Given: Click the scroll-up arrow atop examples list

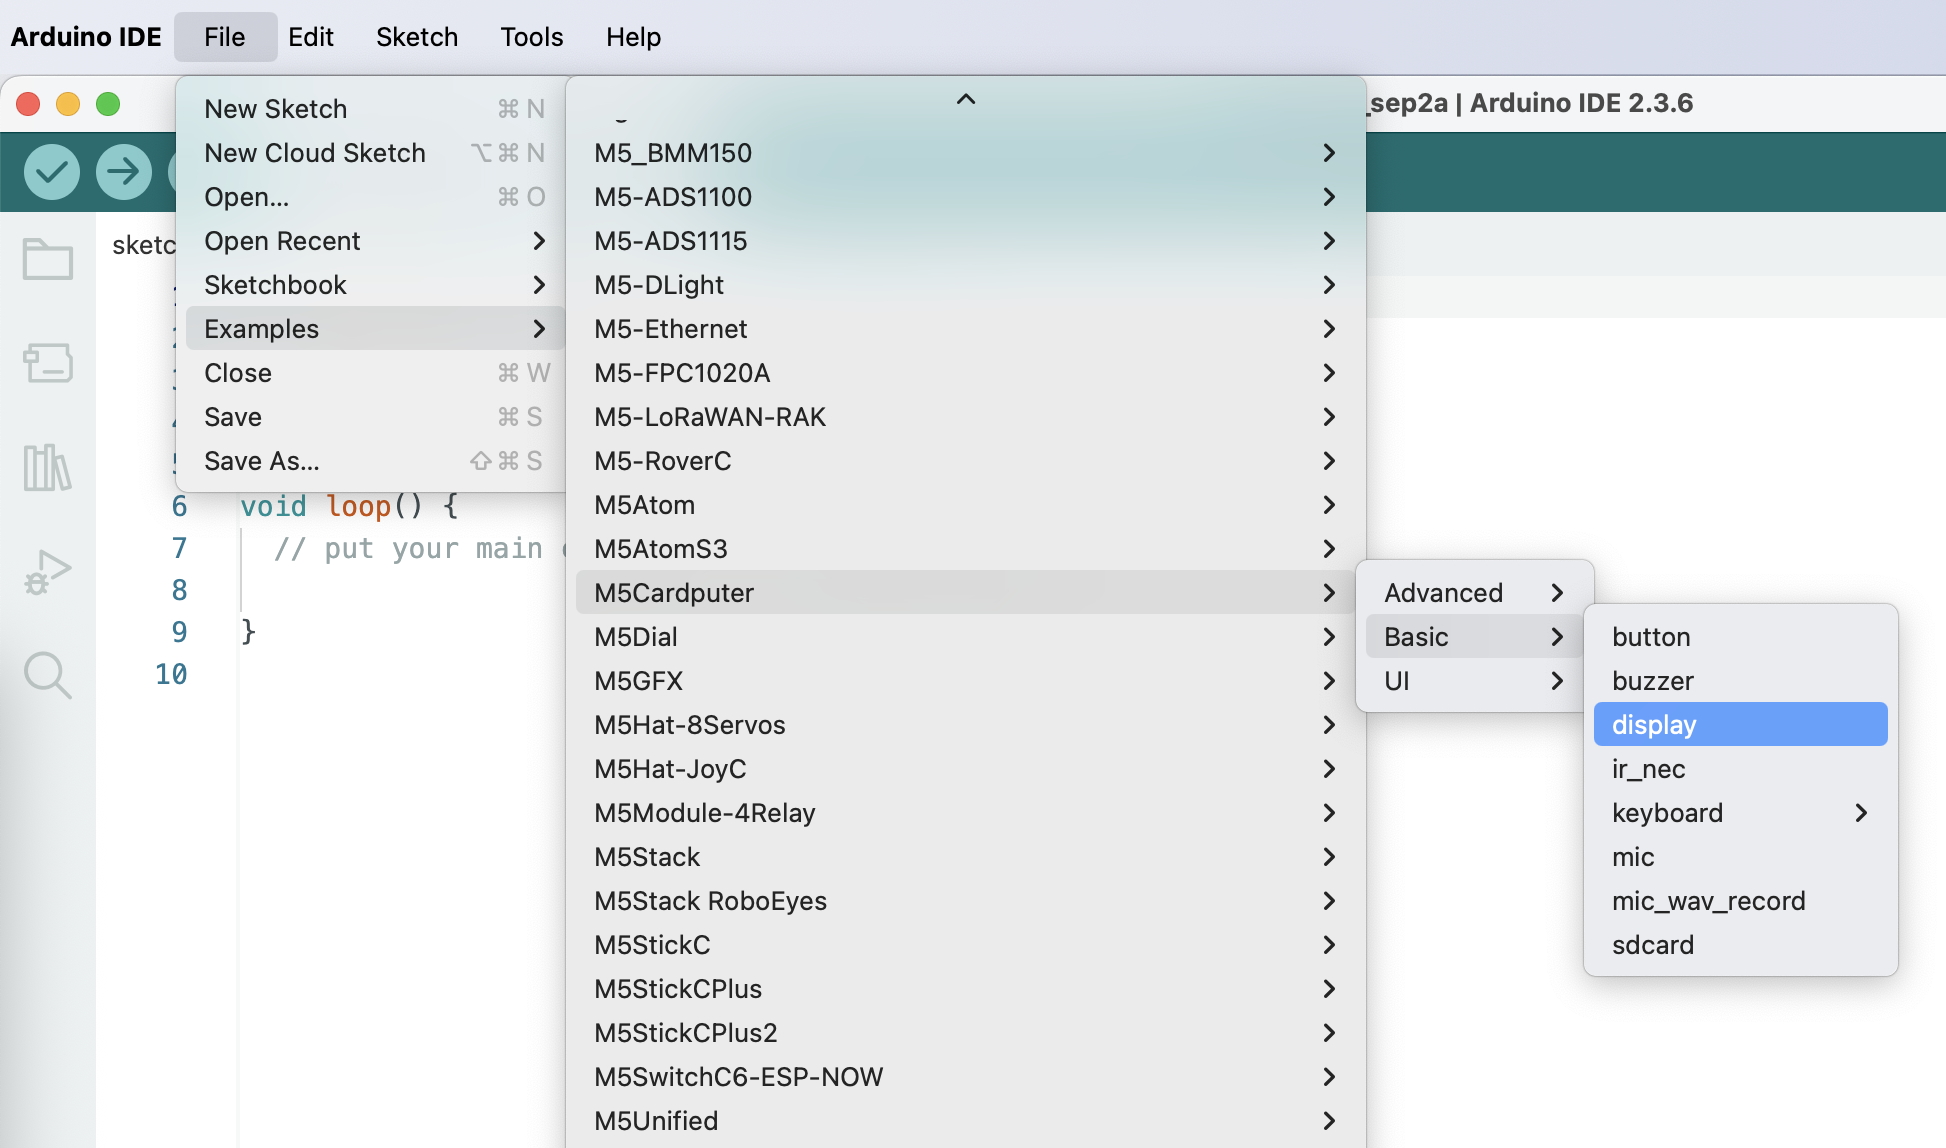Looking at the screenshot, I should tap(965, 99).
